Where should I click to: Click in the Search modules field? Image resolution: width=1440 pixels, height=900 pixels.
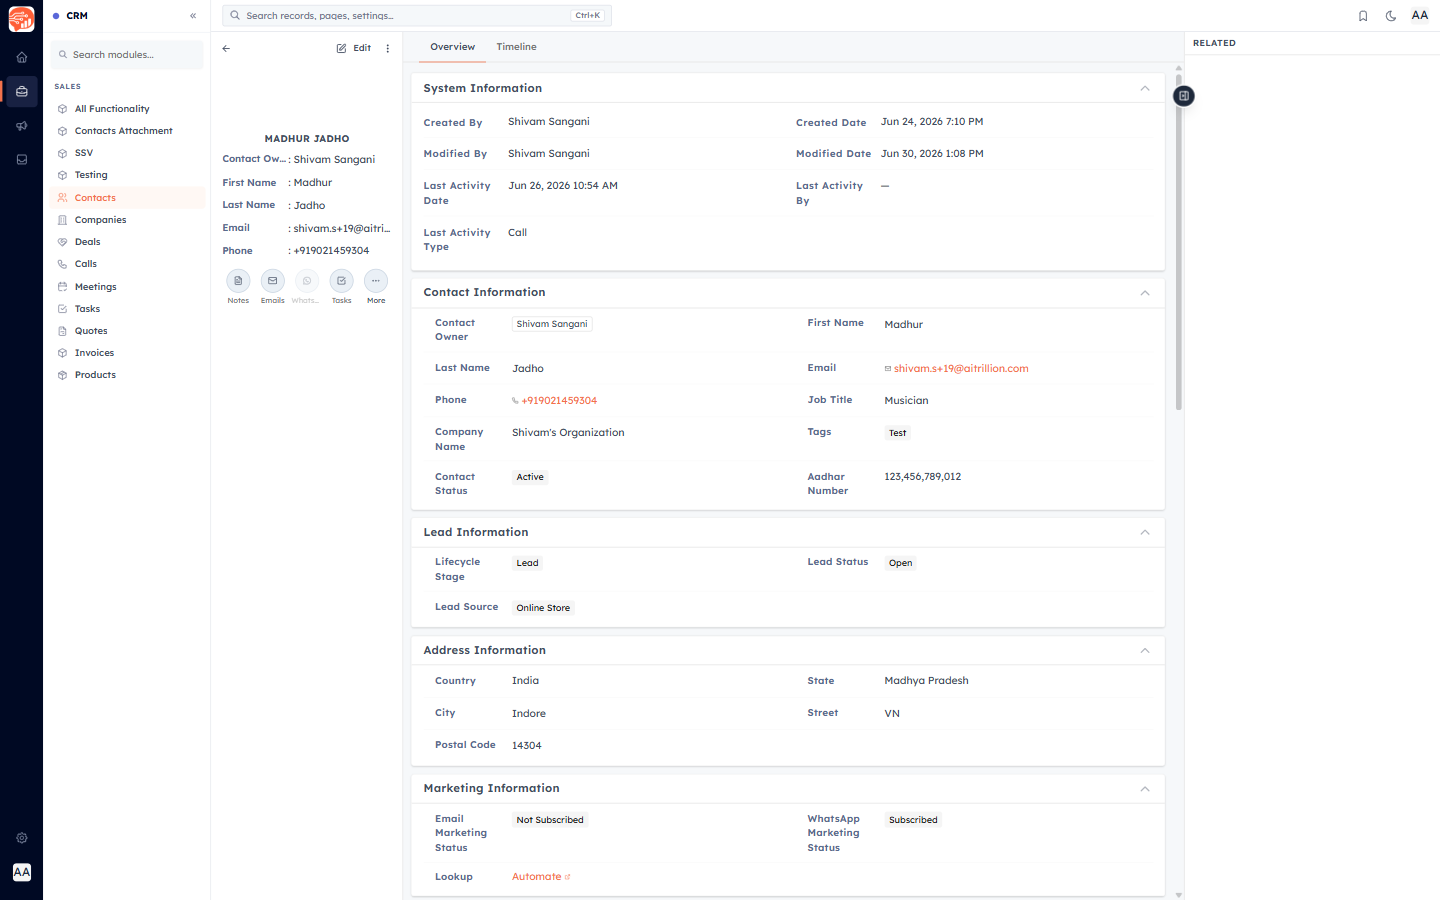128,55
